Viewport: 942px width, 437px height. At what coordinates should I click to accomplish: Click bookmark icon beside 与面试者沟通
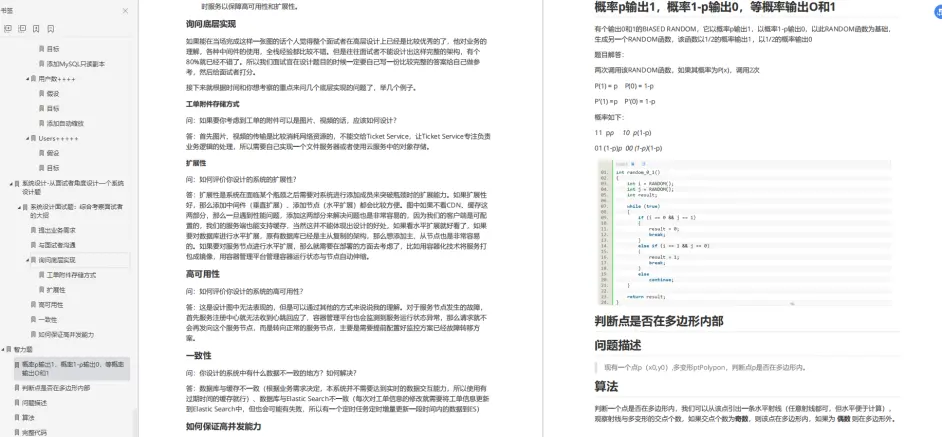coord(33,245)
